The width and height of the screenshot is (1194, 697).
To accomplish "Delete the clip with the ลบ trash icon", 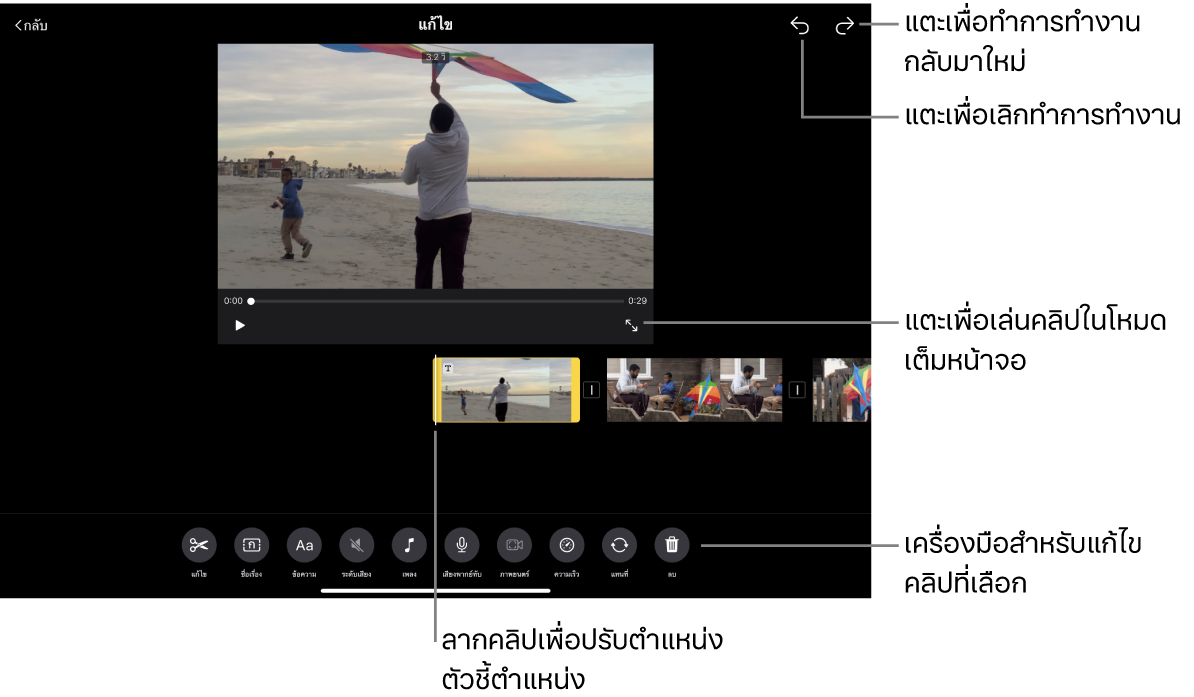I will tap(672, 545).
